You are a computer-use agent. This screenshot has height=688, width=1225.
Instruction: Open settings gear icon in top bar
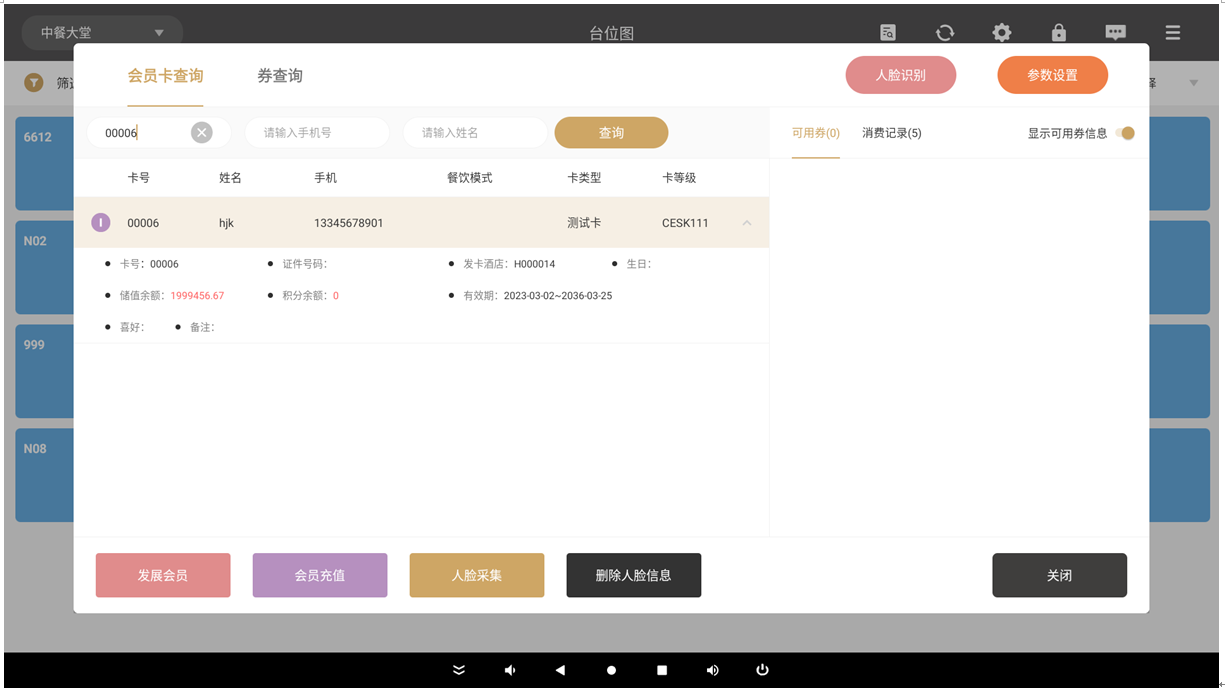click(1002, 32)
